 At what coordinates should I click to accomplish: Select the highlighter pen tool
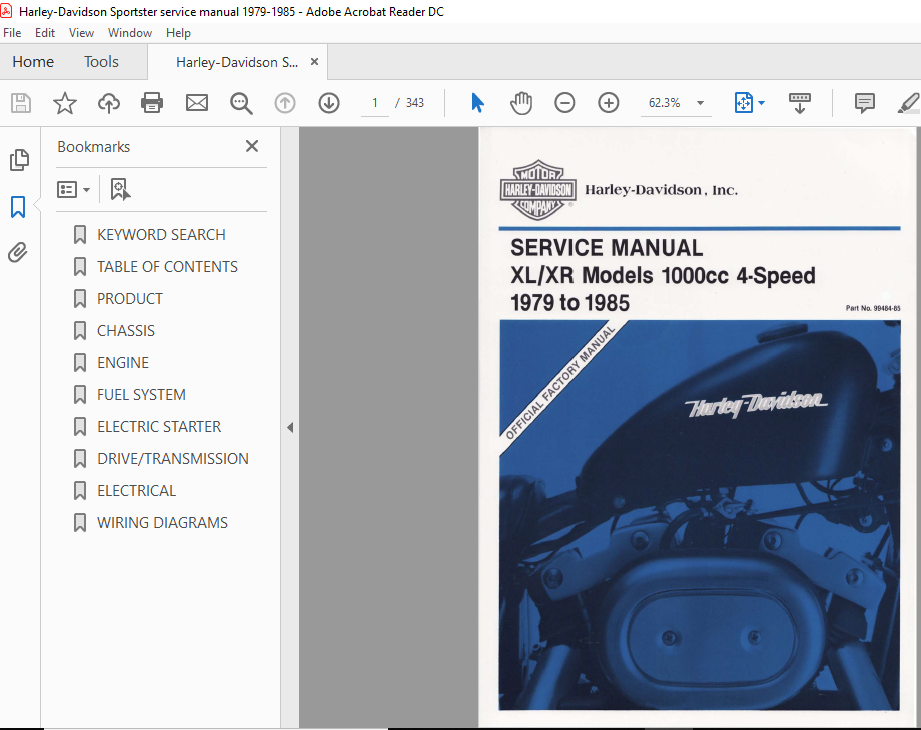[909, 103]
